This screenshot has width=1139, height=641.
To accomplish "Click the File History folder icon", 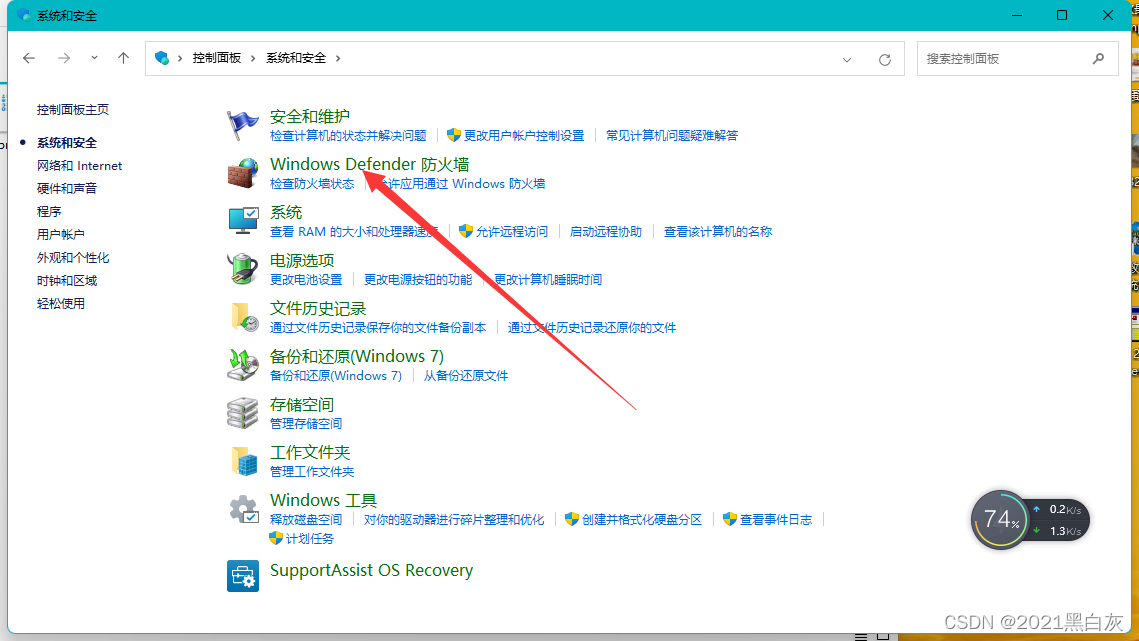I will (243, 317).
